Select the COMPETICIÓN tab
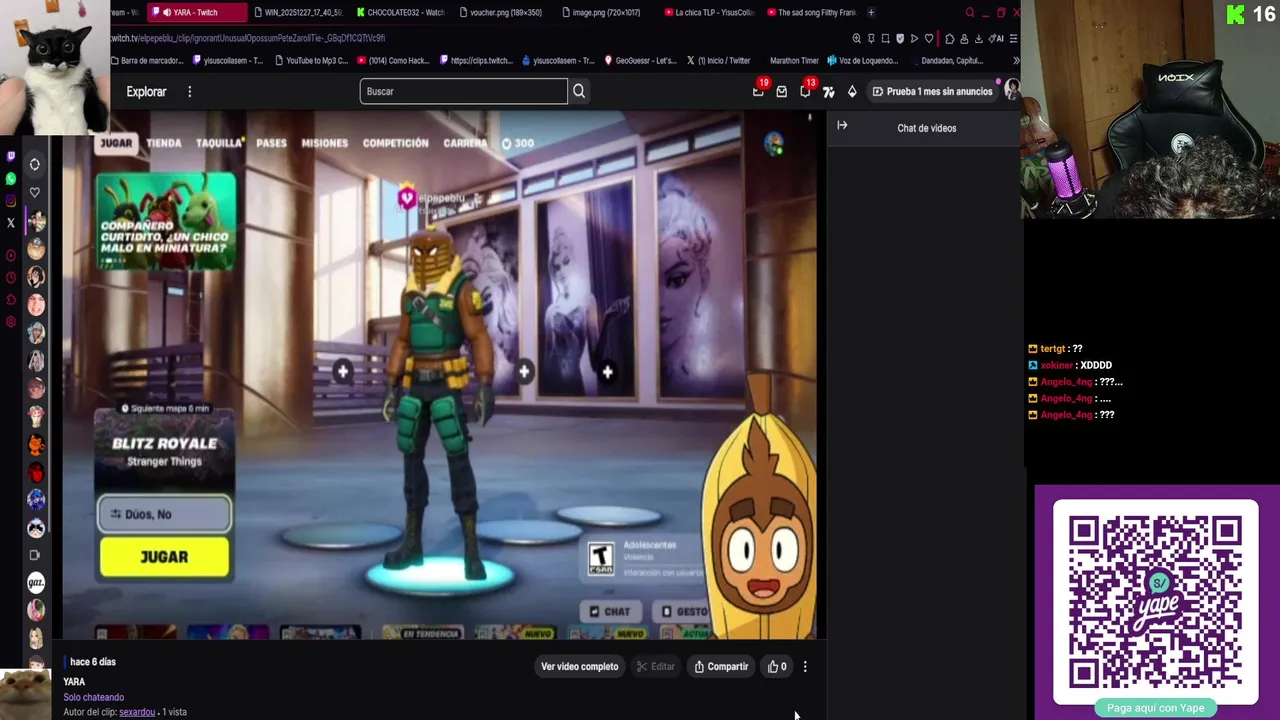The height and width of the screenshot is (720, 1280). tap(396, 143)
